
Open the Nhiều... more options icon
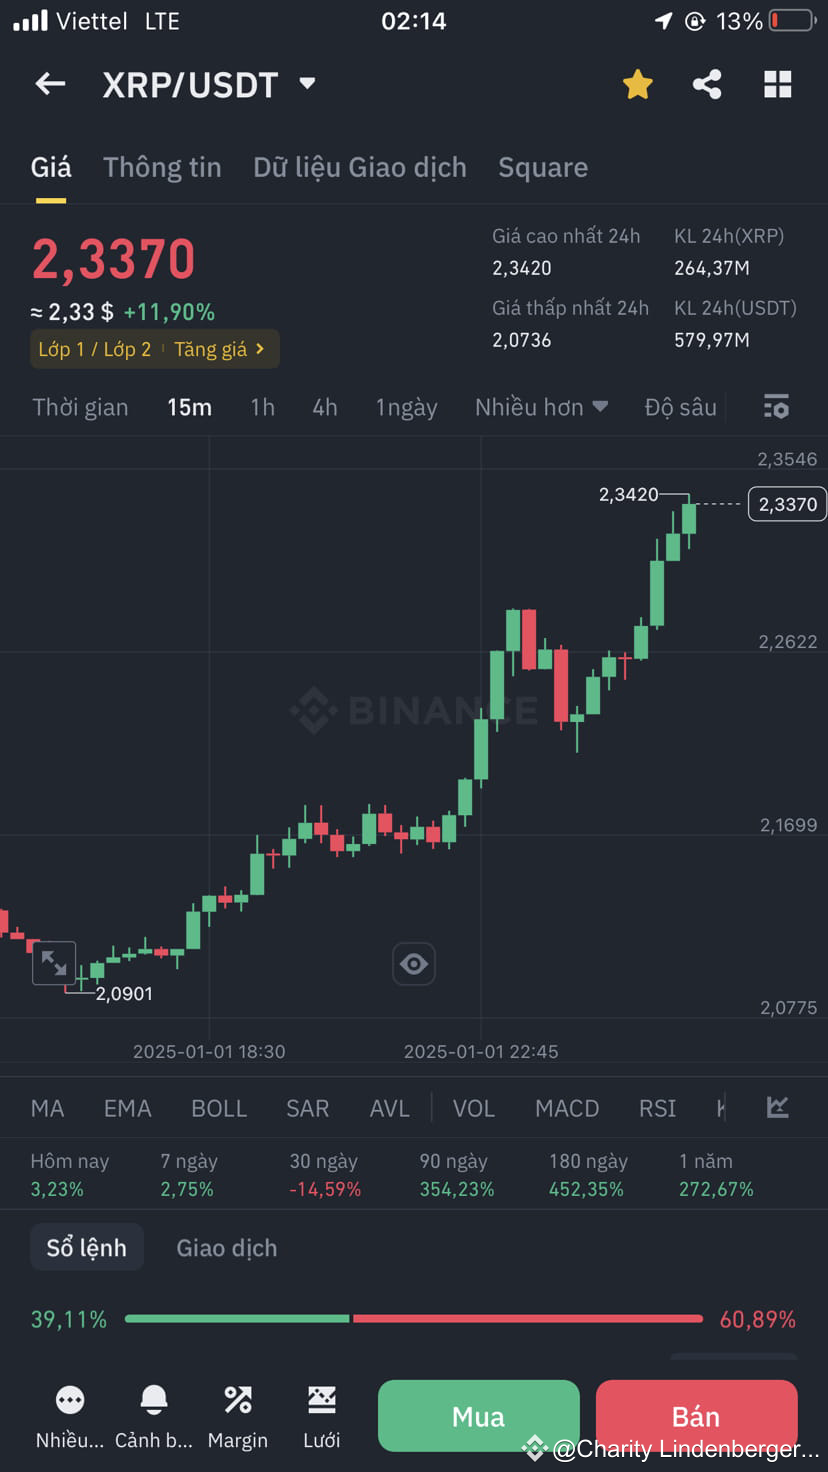click(x=70, y=1400)
